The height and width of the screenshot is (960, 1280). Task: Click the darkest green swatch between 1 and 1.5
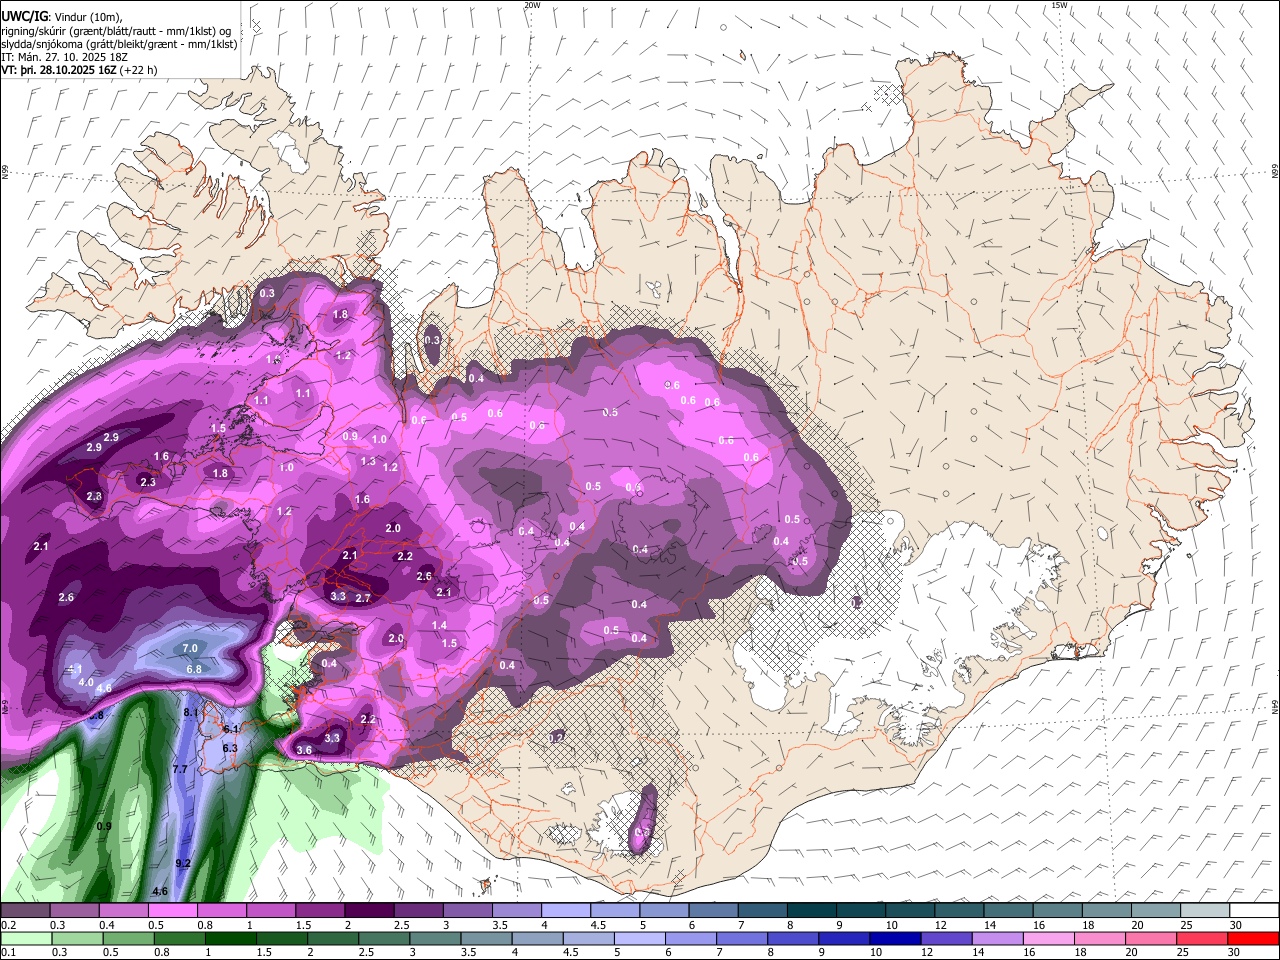(230, 938)
